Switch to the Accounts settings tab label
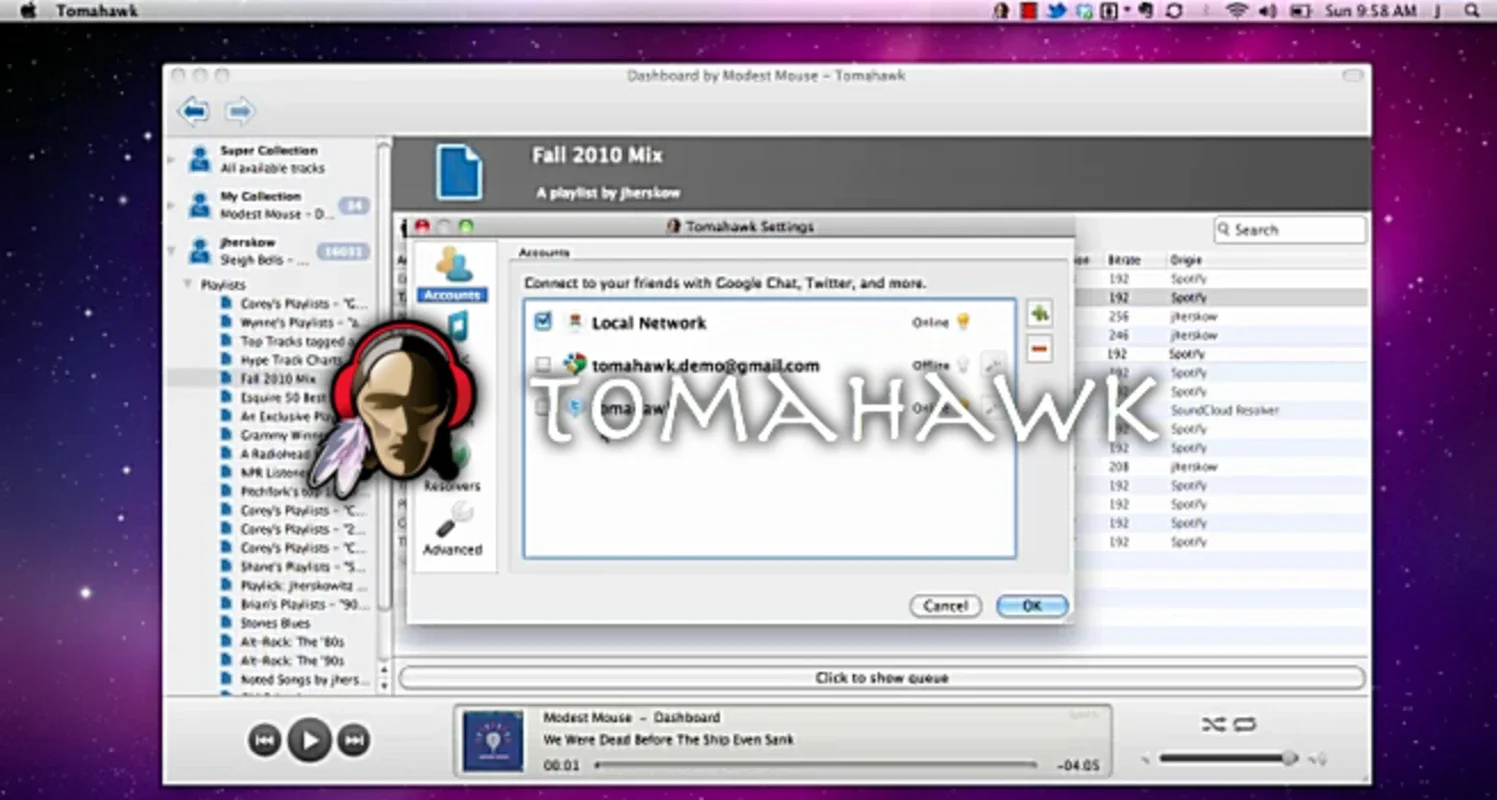The image size is (1497, 800). 452,295
